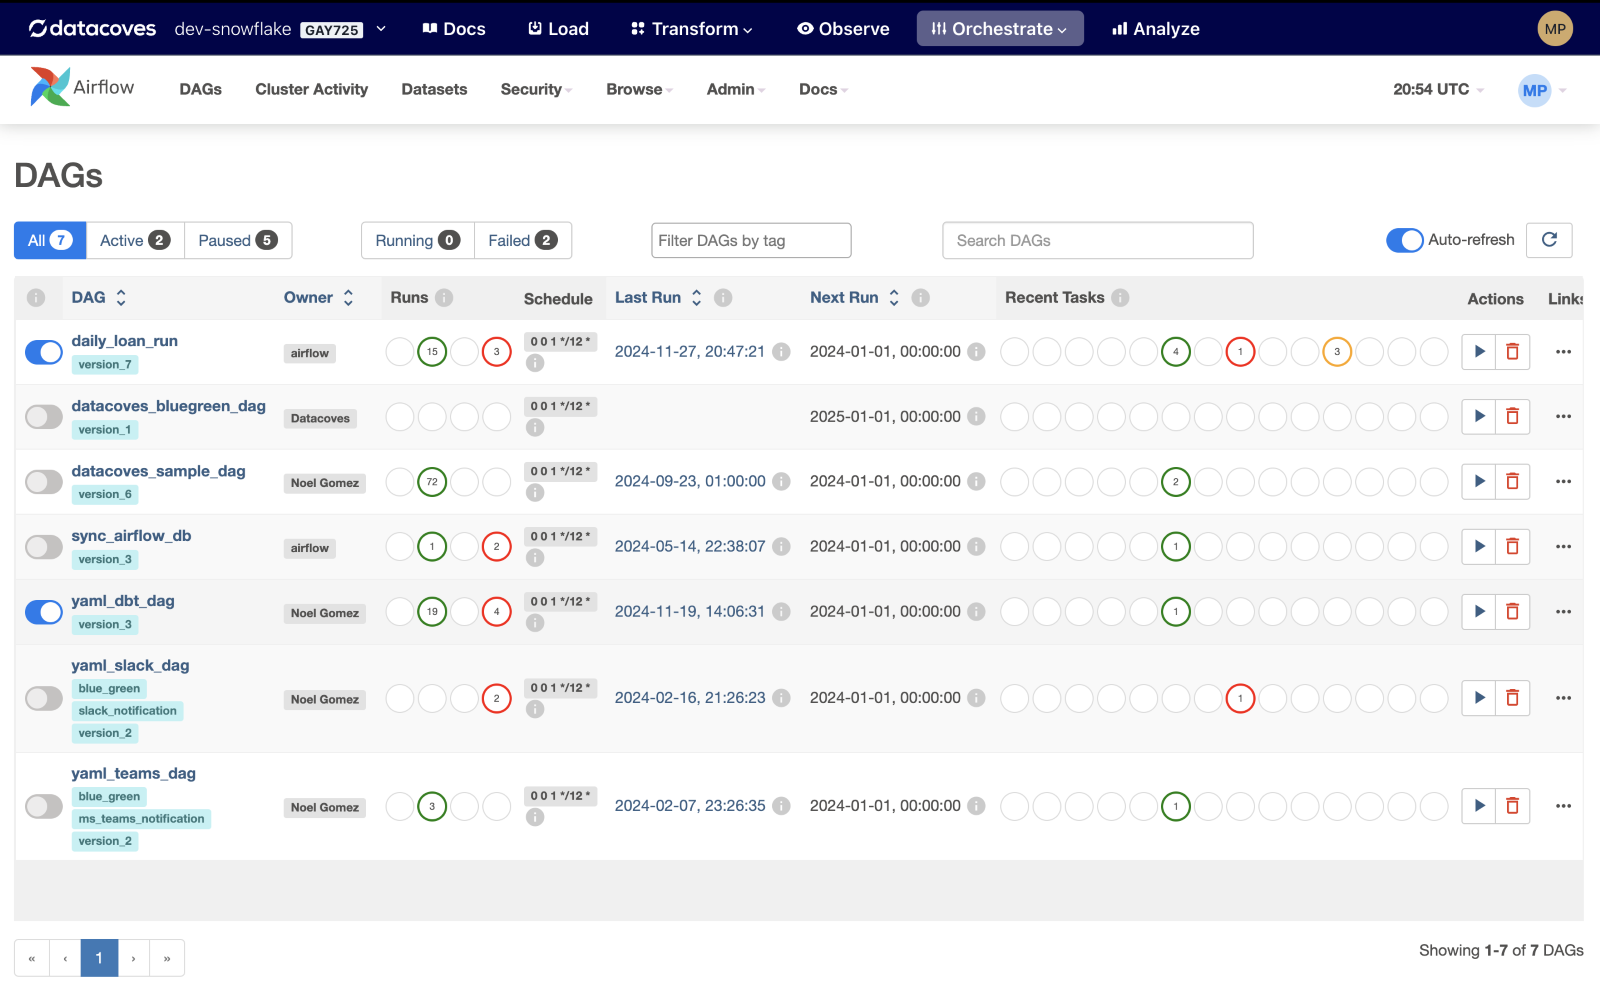Filter by Failed runs tab

(522, 240)
